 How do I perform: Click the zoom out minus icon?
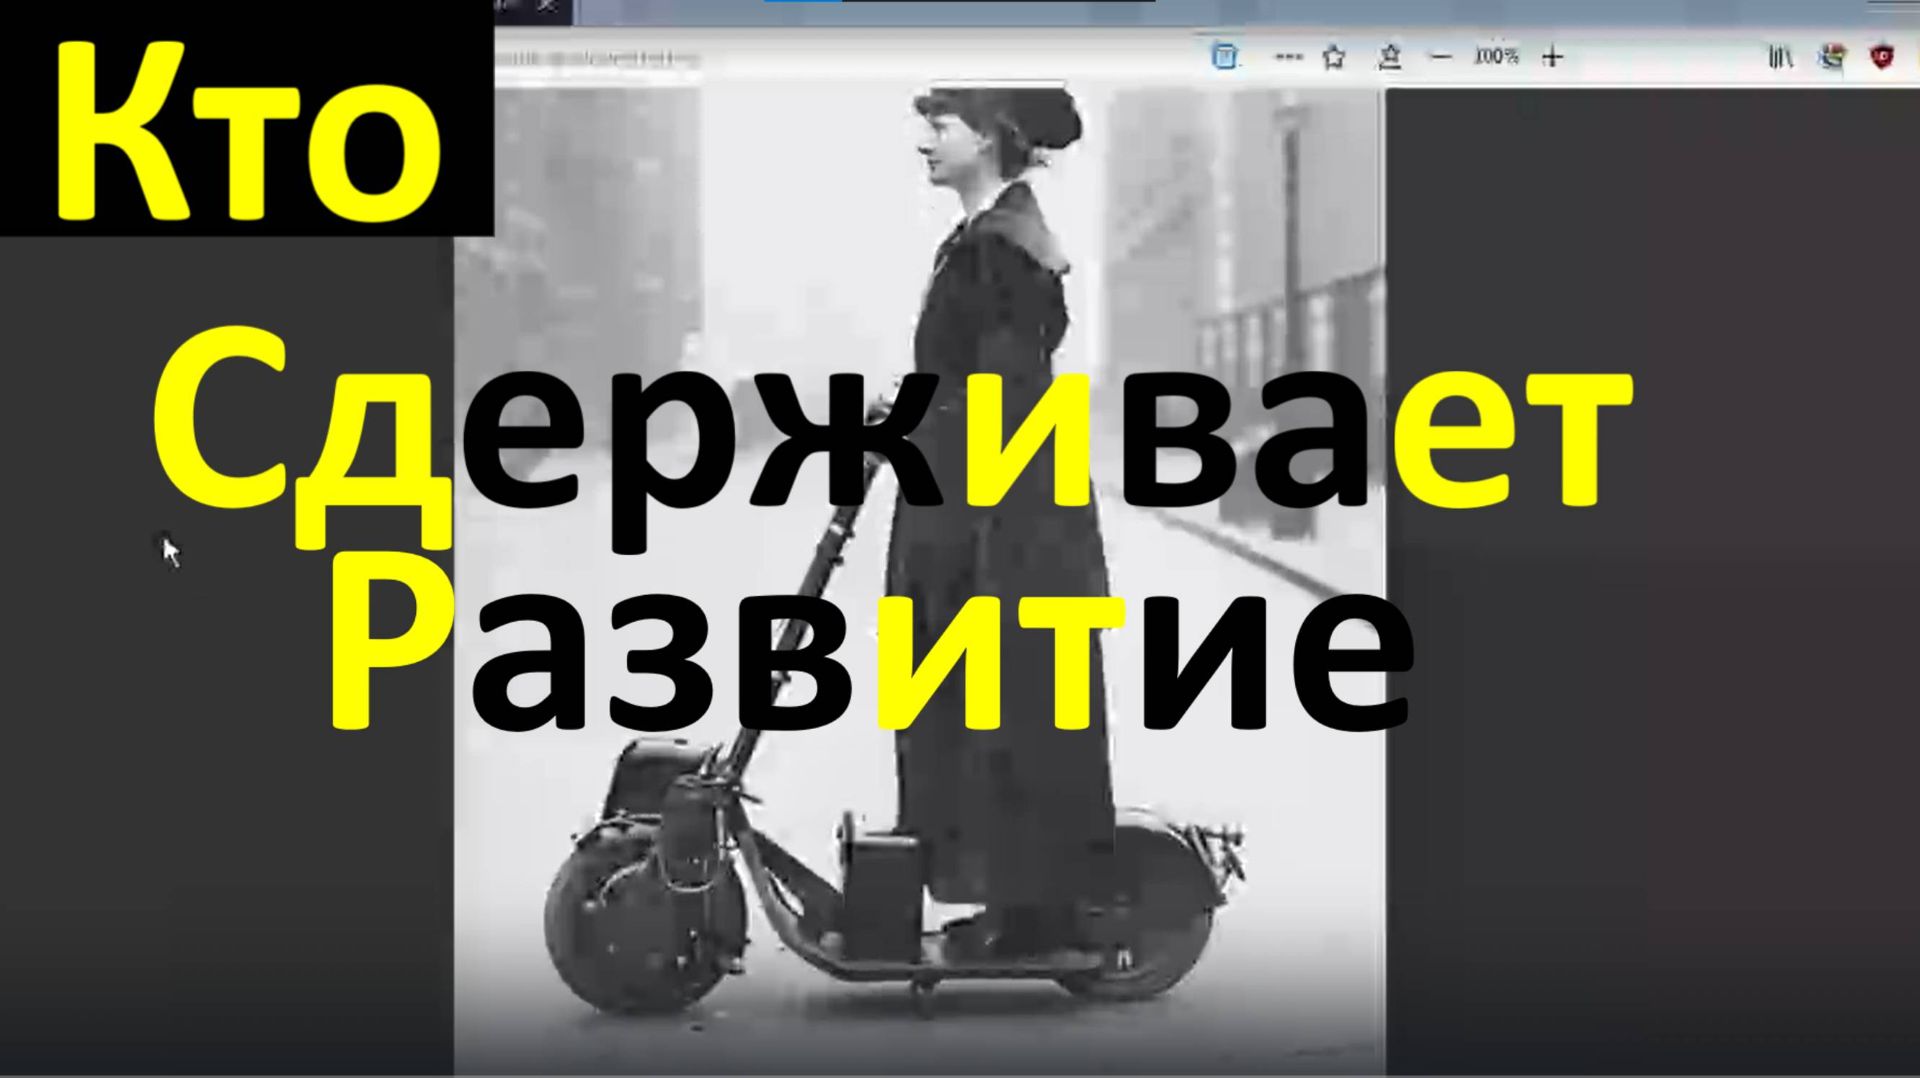pos(1442,57)
